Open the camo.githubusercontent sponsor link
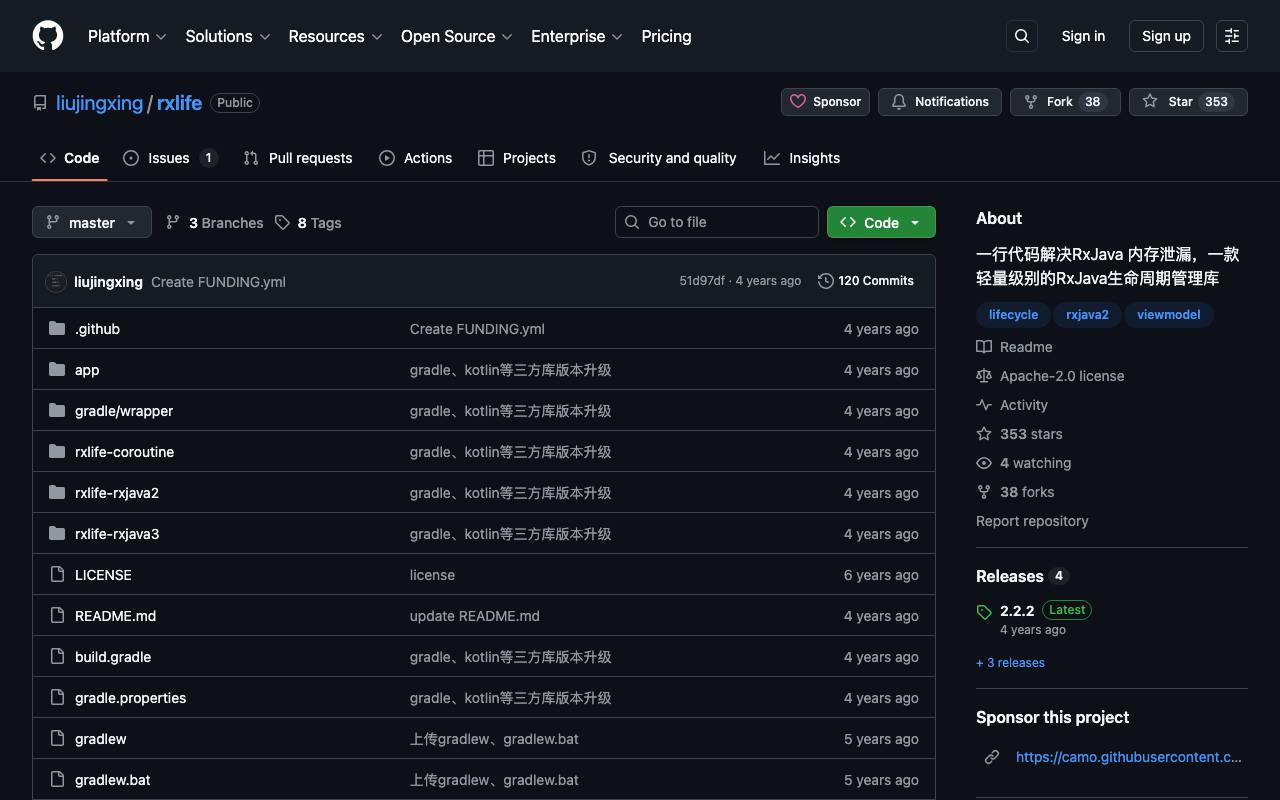The image size is (1280, 800). pos(1128,757)
